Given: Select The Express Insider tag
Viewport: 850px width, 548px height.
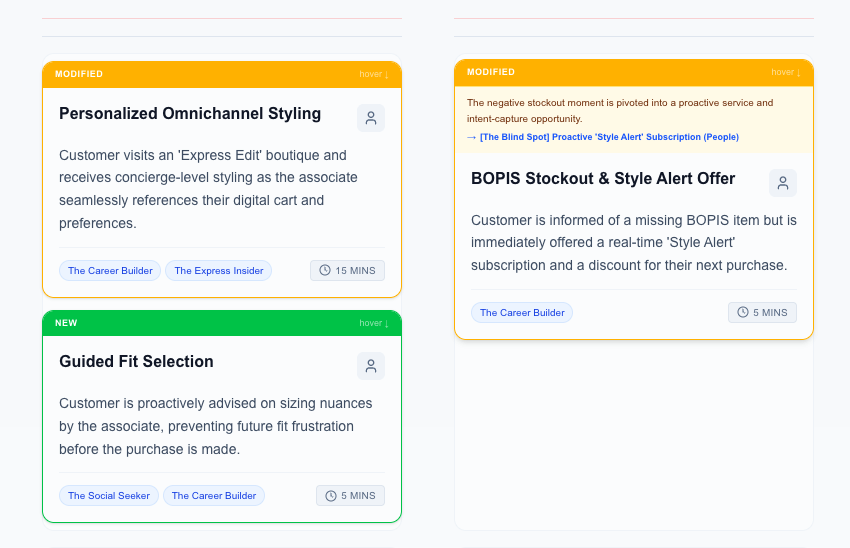Looking at the screenshot, I should click(x=219, y=271).
